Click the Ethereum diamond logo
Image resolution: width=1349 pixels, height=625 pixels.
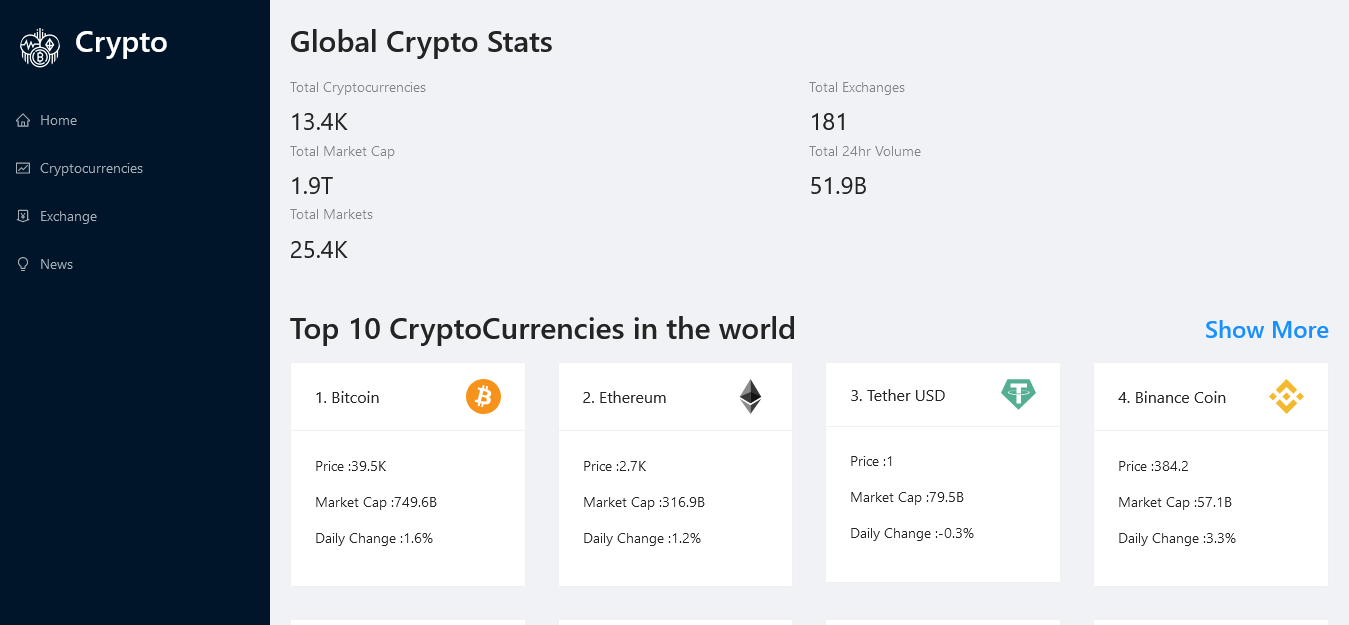point(750,397)
